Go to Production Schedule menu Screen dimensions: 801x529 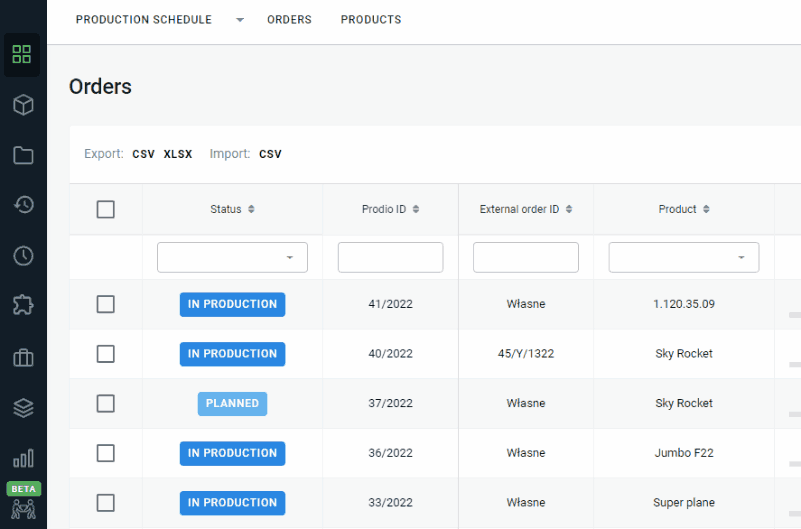144,19
